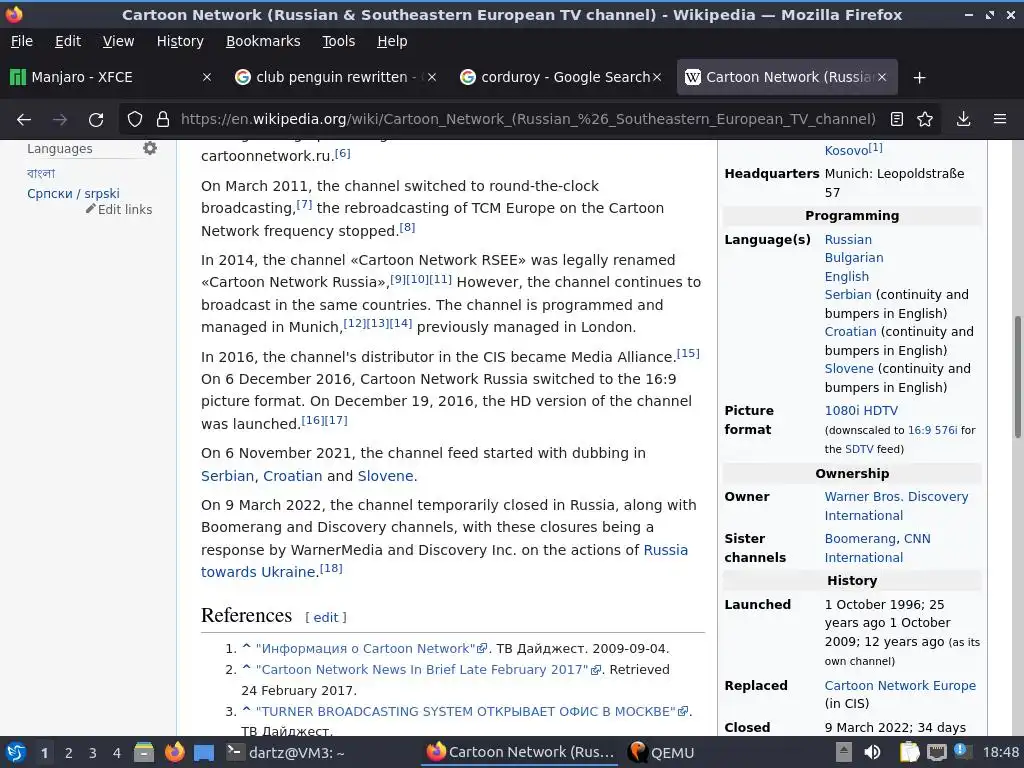Open the Edit menu
1024x768 pixels.
(68, 41)
